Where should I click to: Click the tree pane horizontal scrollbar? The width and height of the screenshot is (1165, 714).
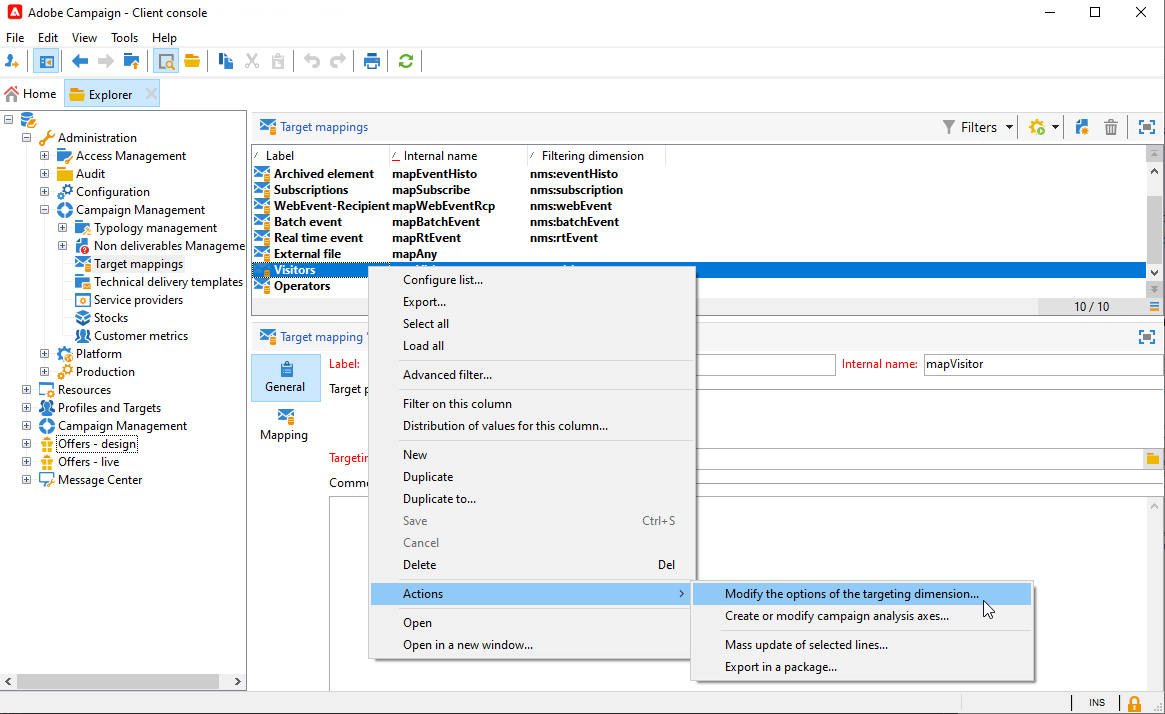(x=117, y=681)
